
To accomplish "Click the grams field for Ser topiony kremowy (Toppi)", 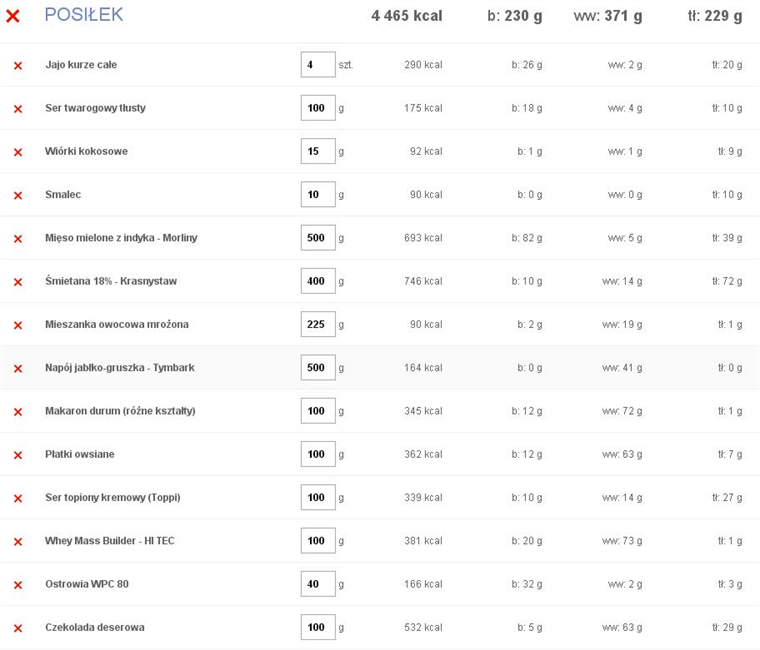I will (317, 497).
